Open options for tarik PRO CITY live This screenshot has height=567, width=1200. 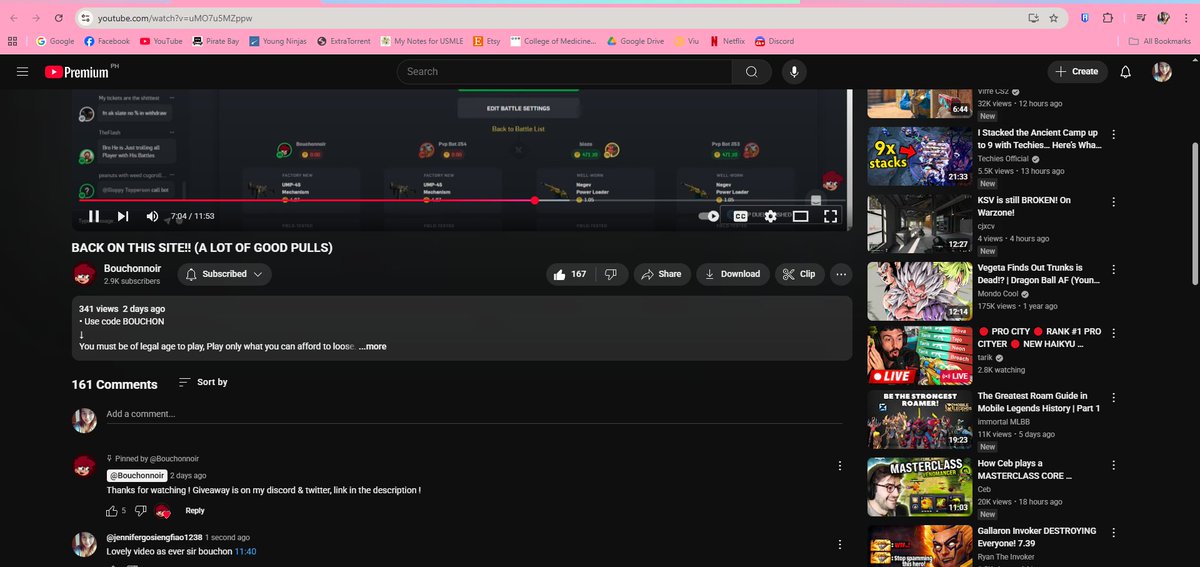coord(1114,335)
